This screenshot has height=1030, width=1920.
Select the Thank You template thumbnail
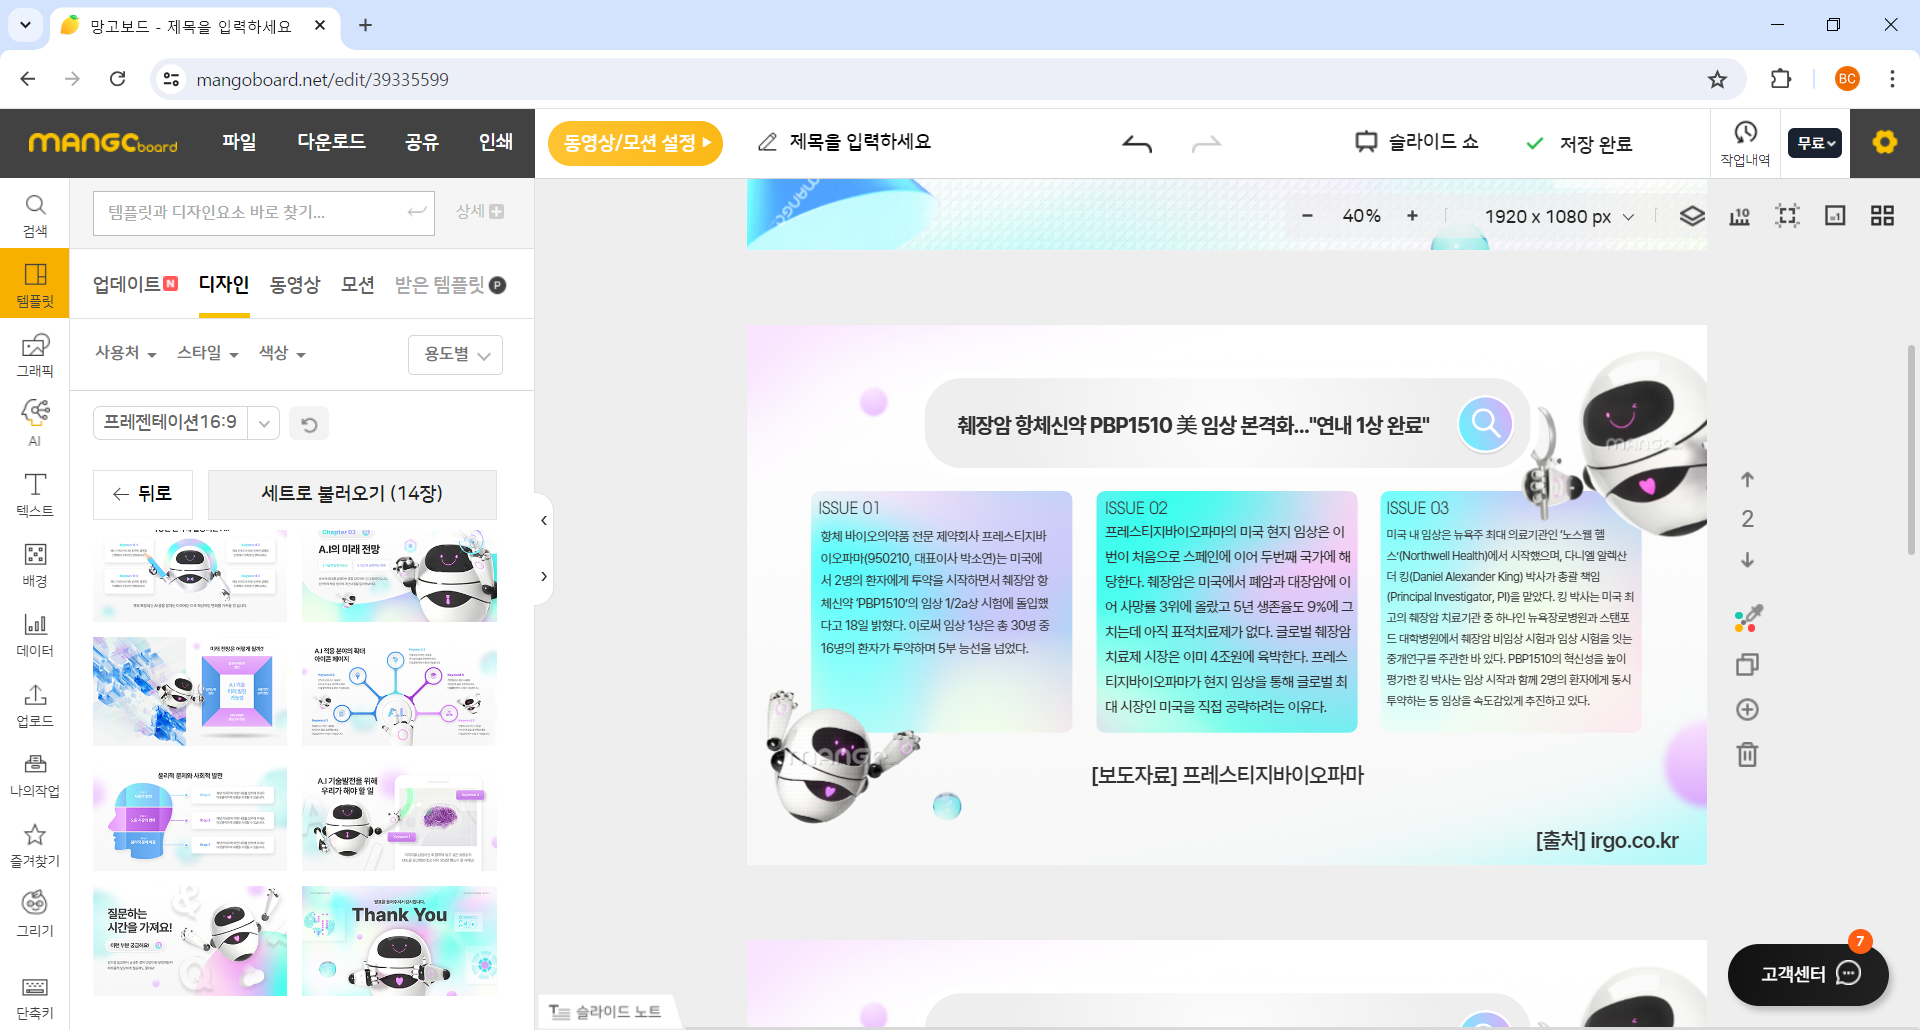click(x=399, y=941)
